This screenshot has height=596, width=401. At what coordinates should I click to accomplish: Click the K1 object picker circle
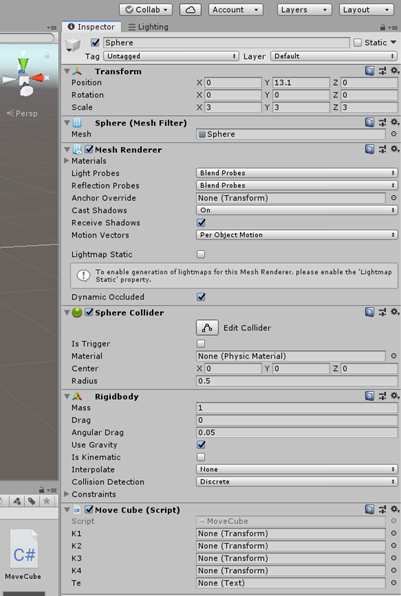coord(393,533)
